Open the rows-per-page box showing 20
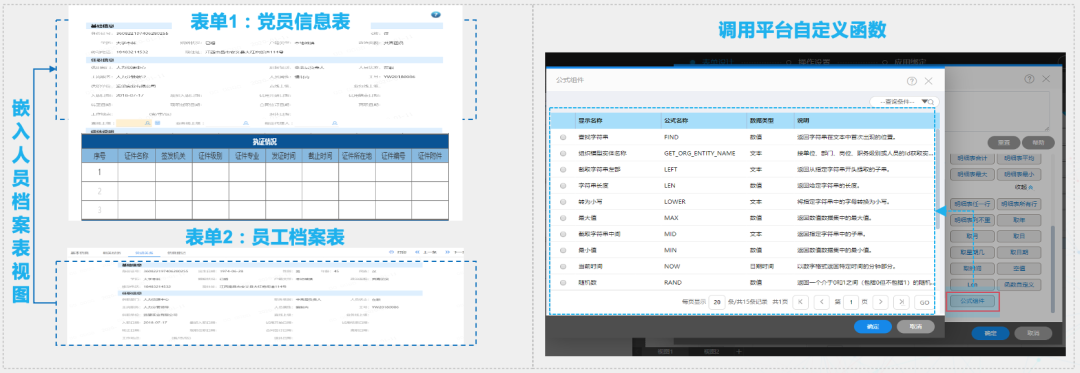The height and width of the screenshot is (373, 1080). click(x=717, y=301)
